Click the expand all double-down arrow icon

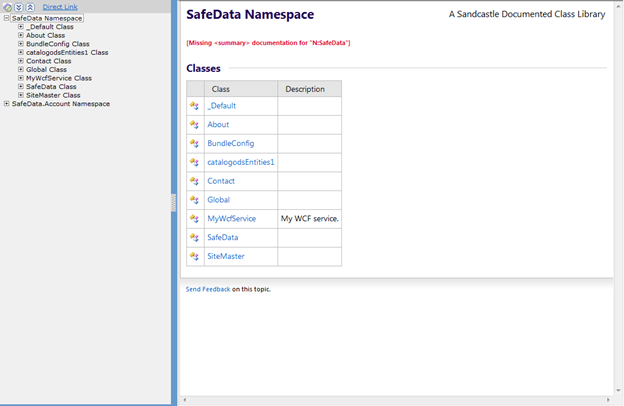pyautogui.click(x=19, y=7)
